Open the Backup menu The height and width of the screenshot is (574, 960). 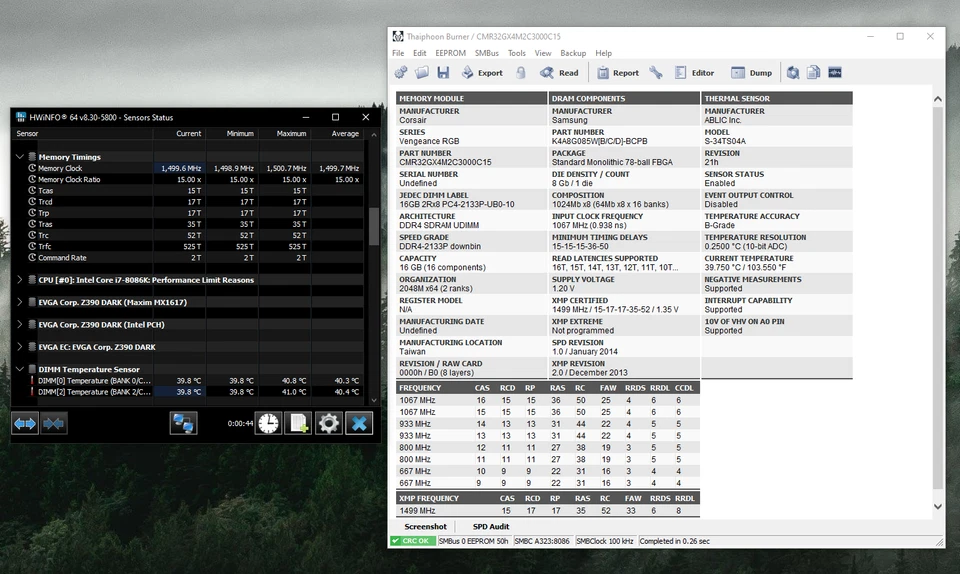pos(573,53)
